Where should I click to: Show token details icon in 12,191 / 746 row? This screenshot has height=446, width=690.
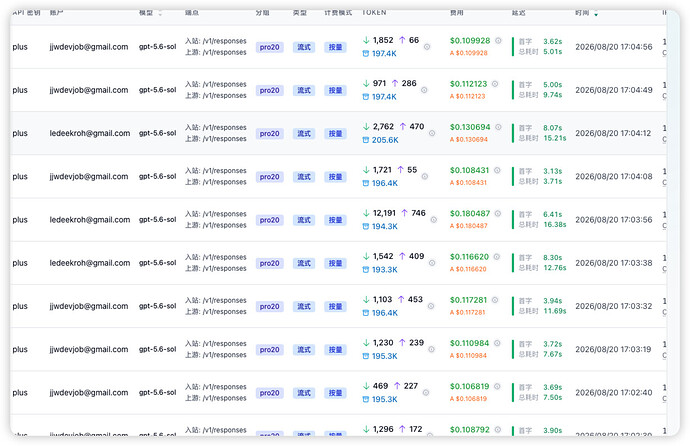[x=433, y=219]
